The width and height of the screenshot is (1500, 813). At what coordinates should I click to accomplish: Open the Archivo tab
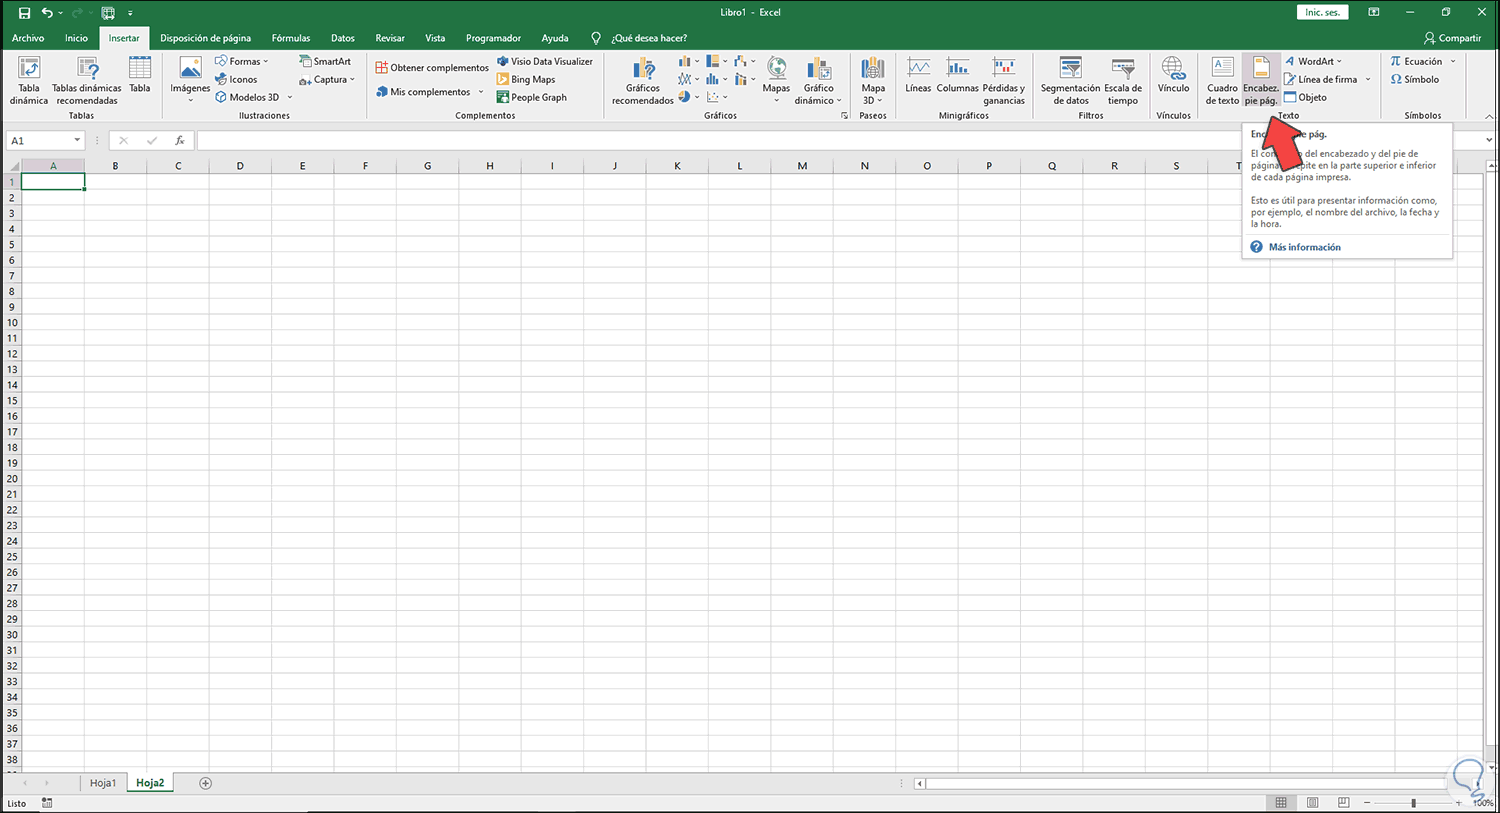[28, 38]
